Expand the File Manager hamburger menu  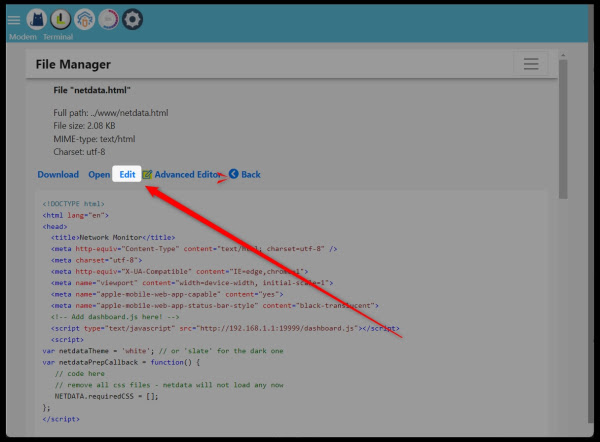click(x=531, y=64)
